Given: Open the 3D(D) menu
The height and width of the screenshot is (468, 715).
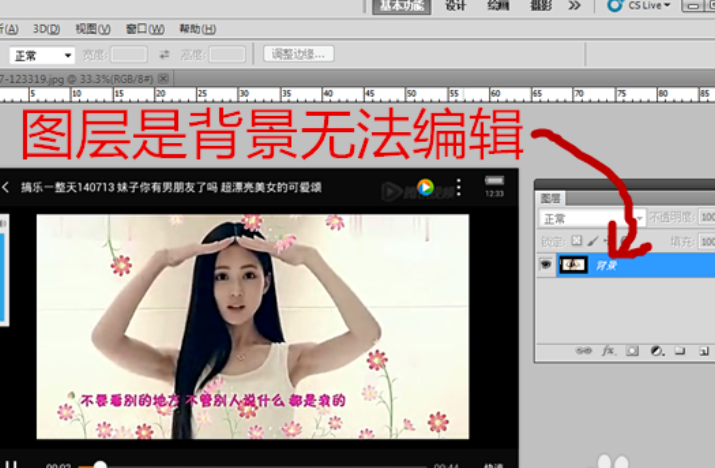Looking at the screenshot, I should [x=47, y=29].
